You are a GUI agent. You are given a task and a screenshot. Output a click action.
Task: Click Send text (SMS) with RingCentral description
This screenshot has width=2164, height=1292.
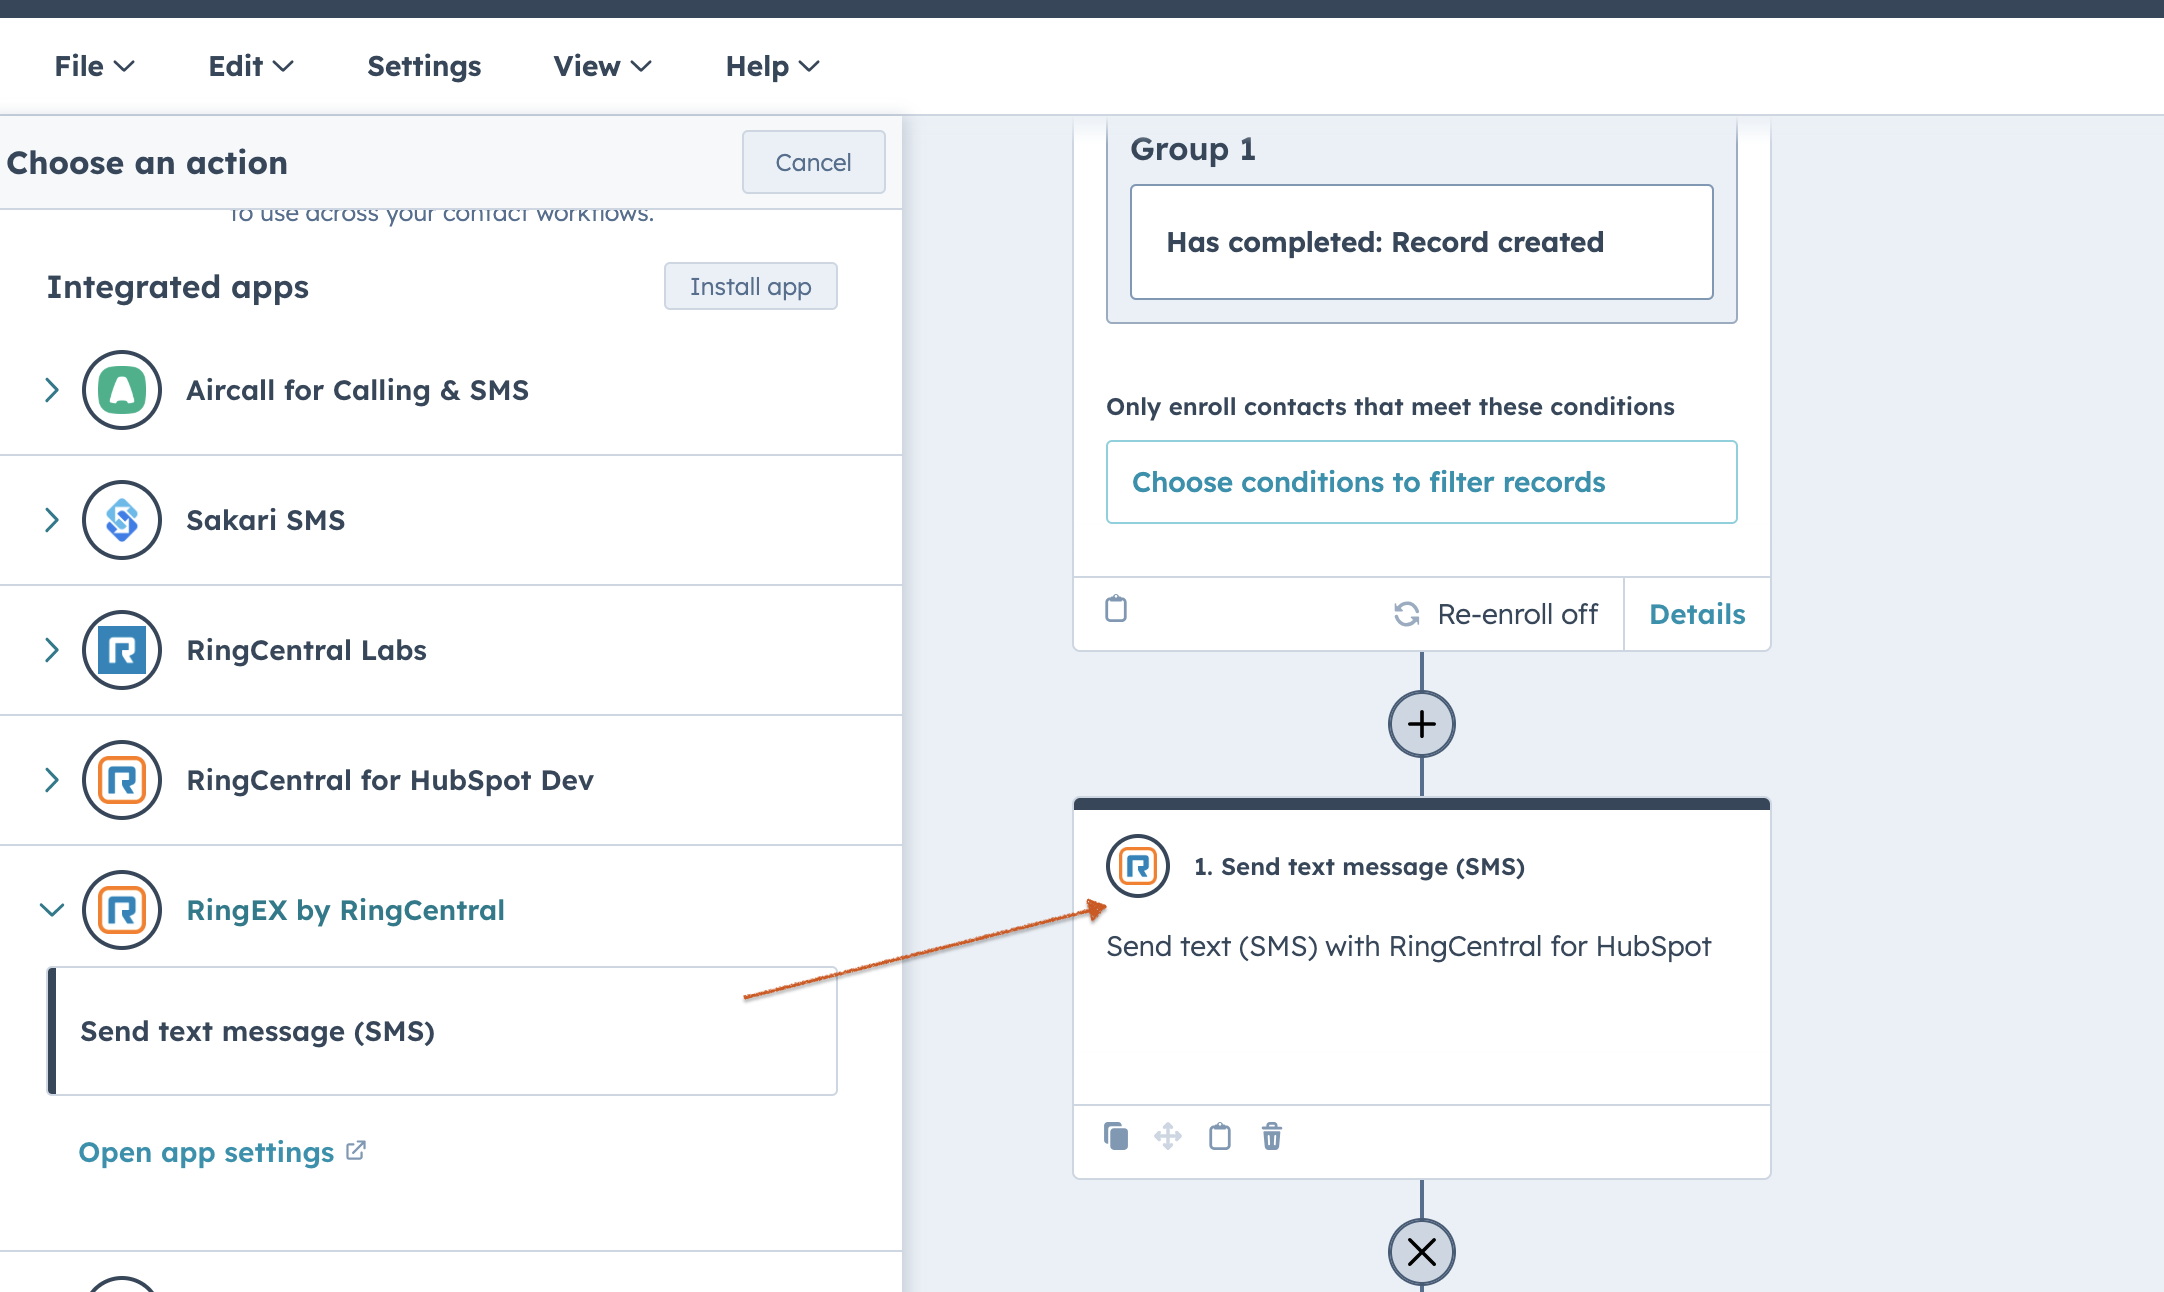pos(1409,946)
